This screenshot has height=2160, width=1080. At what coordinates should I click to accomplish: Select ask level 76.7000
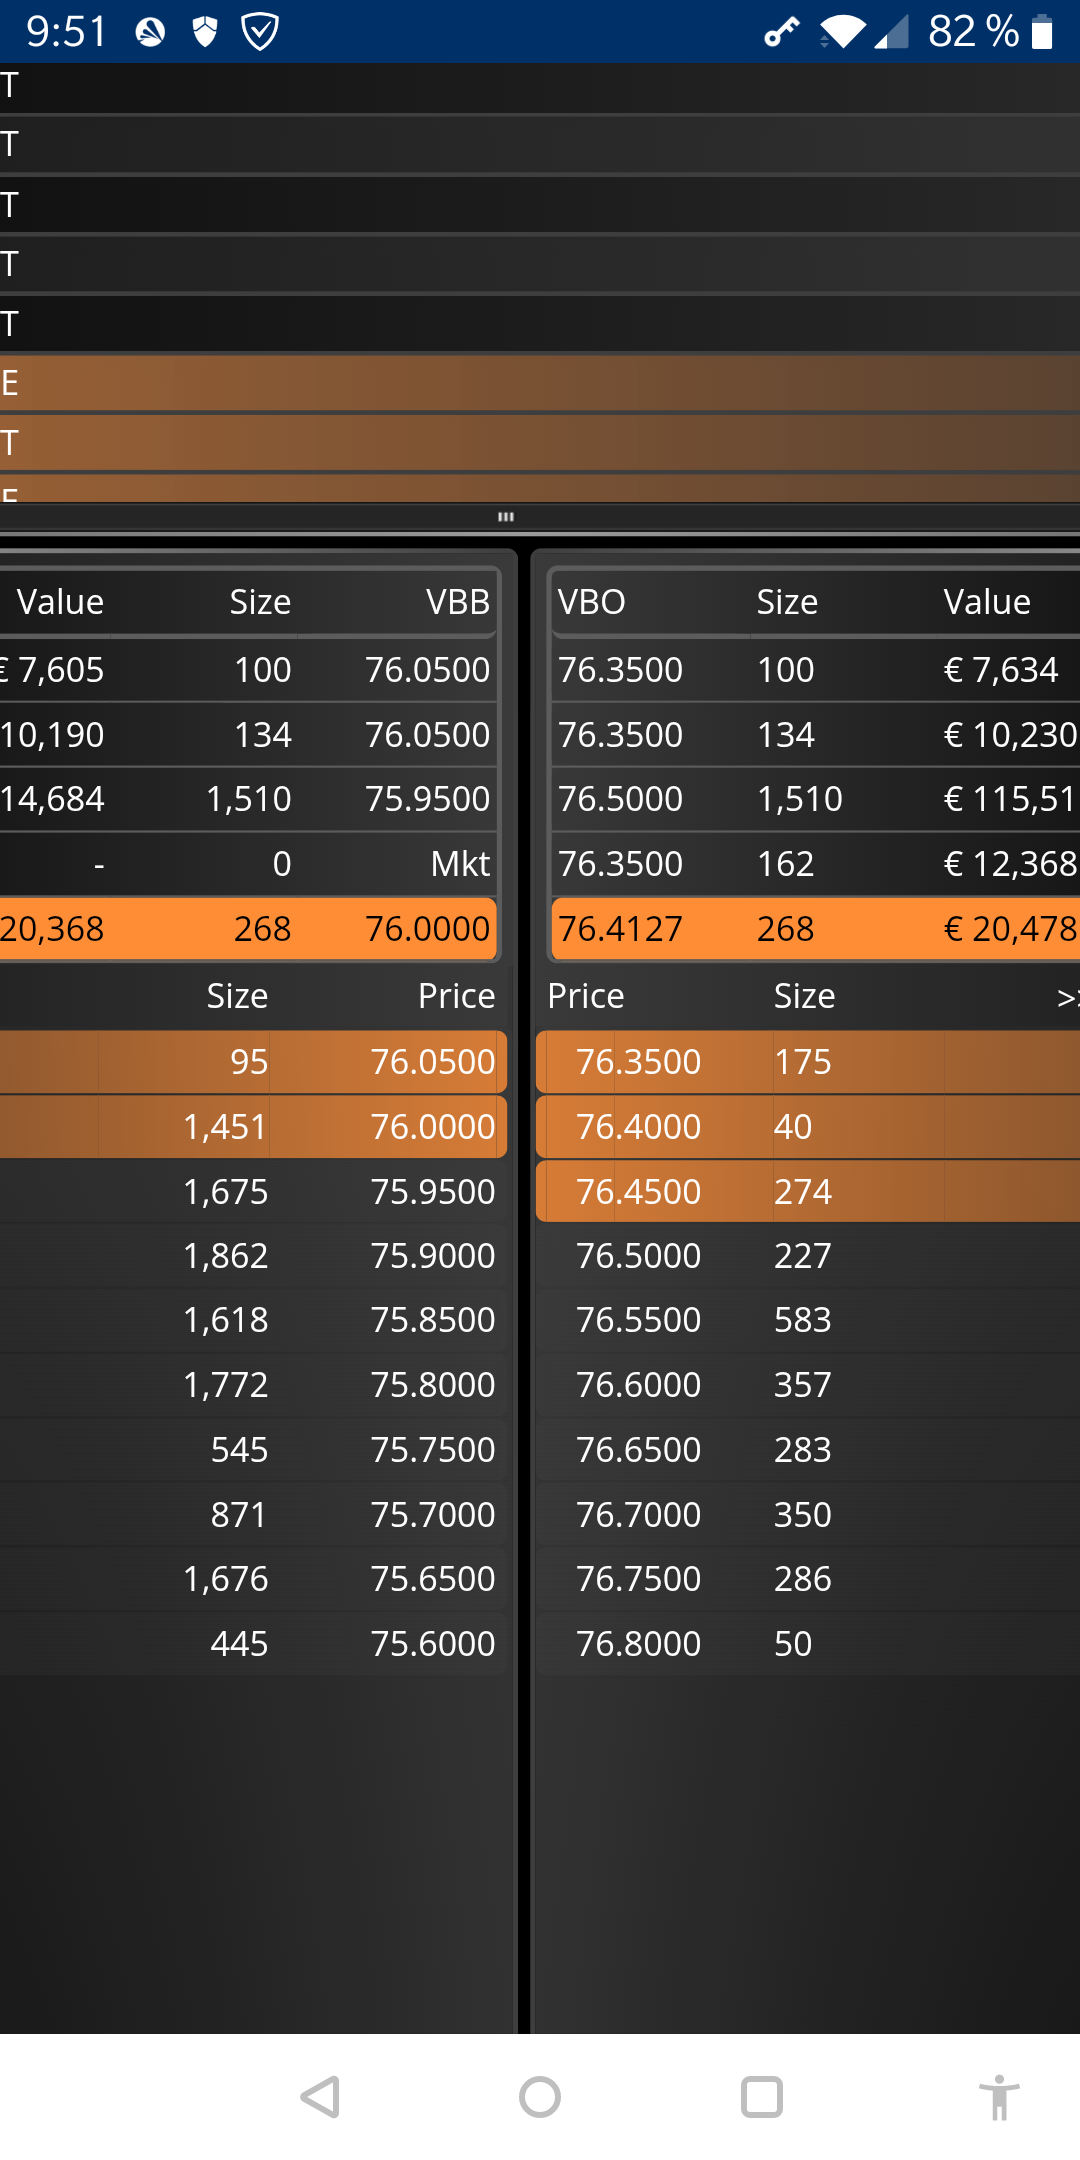(x=808, y=1515)
